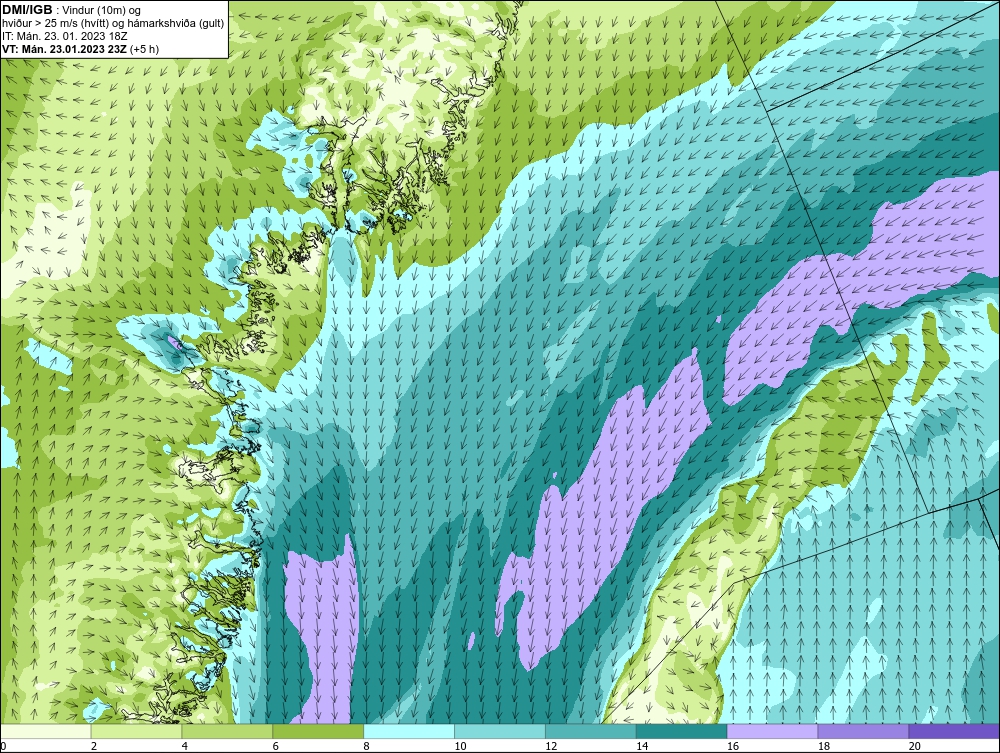
Task: Click the legend scale label 4
Action: click(x=184, y=746)
